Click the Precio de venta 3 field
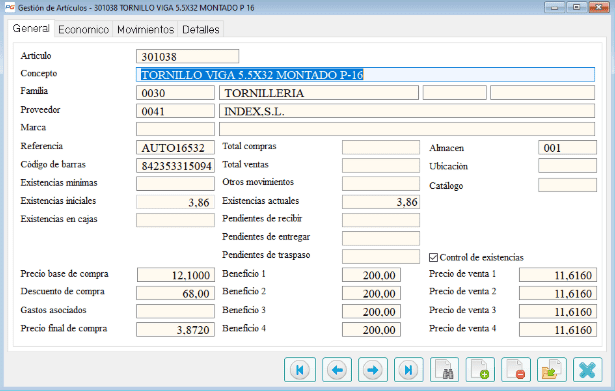615x391 pixels. tap(558, 311)
